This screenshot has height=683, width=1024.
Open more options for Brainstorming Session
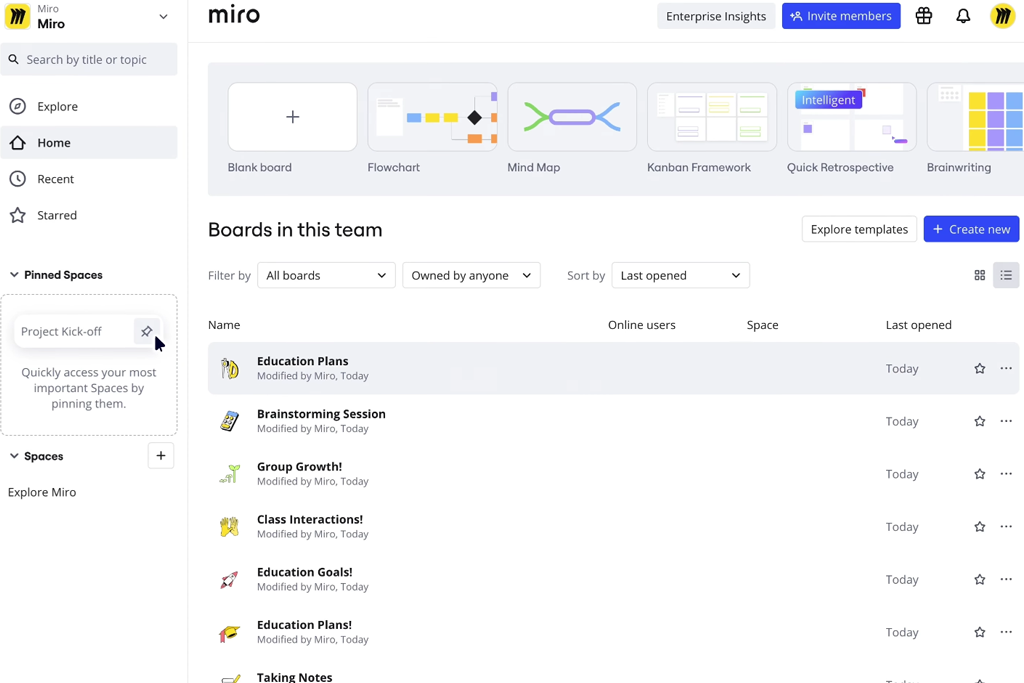[1006, 421]
